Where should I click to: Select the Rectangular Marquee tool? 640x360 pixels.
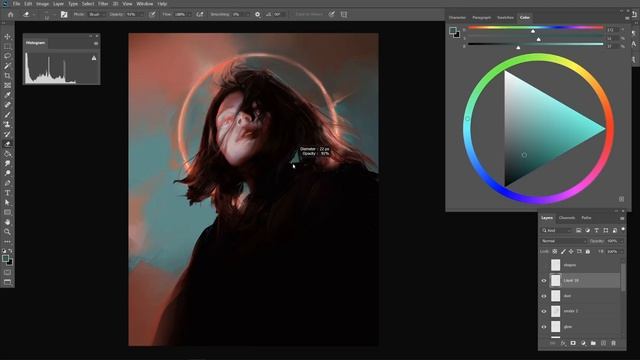tap(7, 47)
